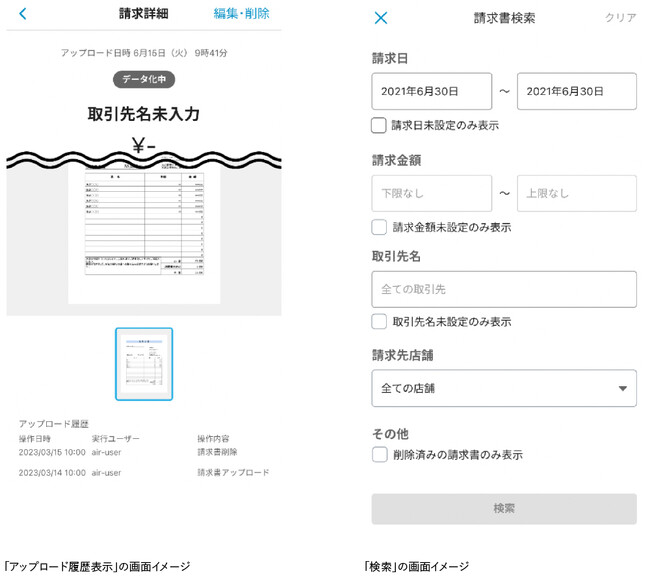Screen dimensions: 650x578
Task: Tap the データ化中 status badge
Action: coord(144,79)
